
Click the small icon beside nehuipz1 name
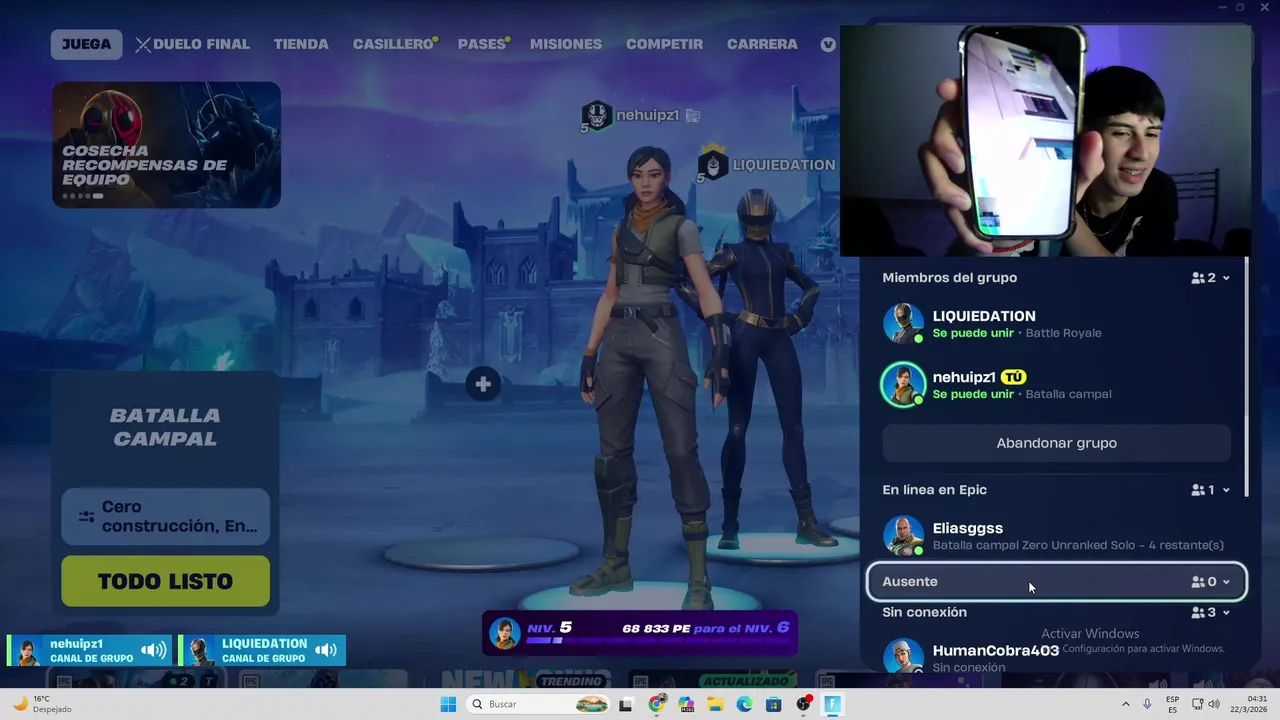pos(692,116)
